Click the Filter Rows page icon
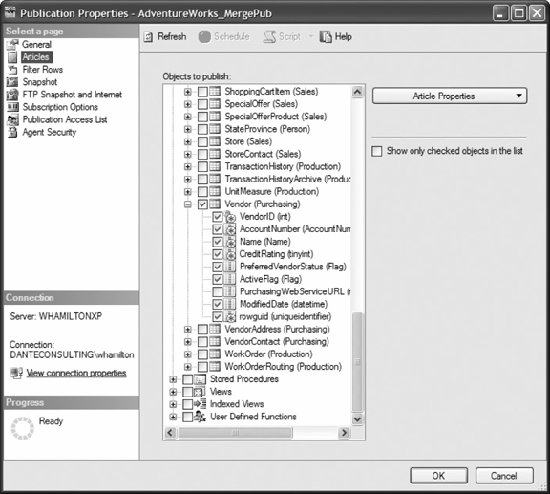Screen dimensions: 550x494 pyautogui.click(x=13, y=70)
